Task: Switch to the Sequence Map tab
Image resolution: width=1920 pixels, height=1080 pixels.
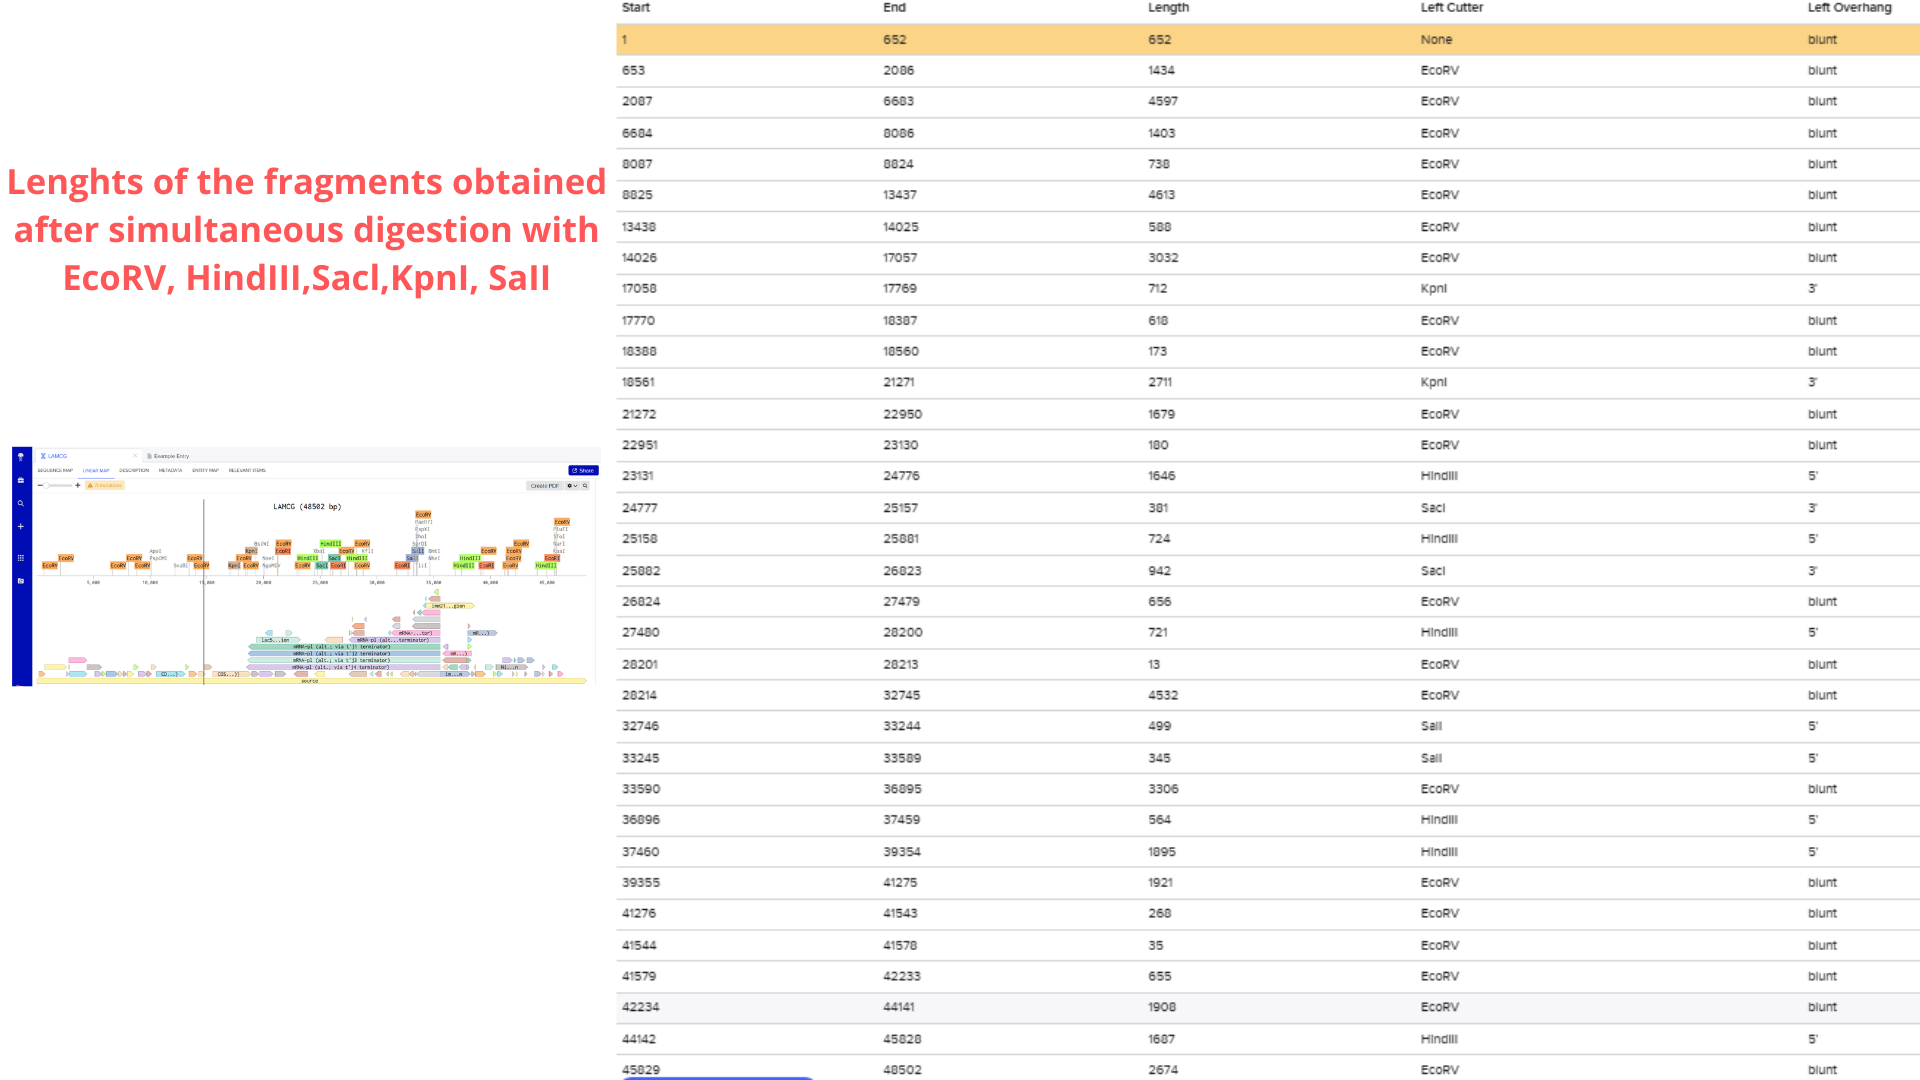Action: tap(55, 470)
